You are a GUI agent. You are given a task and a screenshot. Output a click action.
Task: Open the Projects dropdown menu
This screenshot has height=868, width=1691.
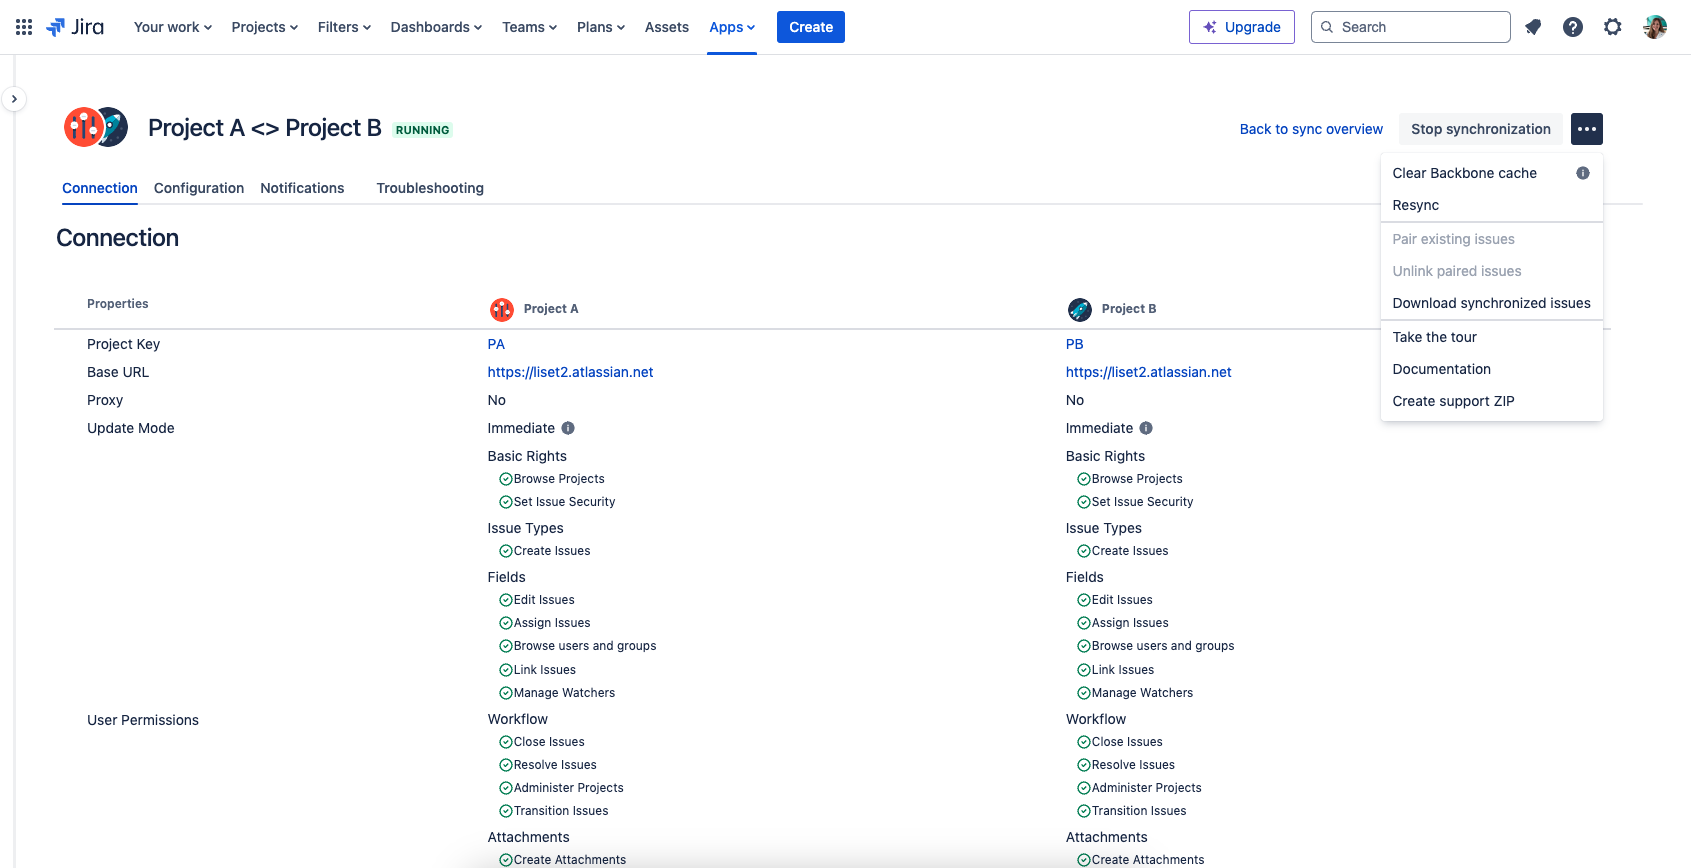tap(264, 27)
